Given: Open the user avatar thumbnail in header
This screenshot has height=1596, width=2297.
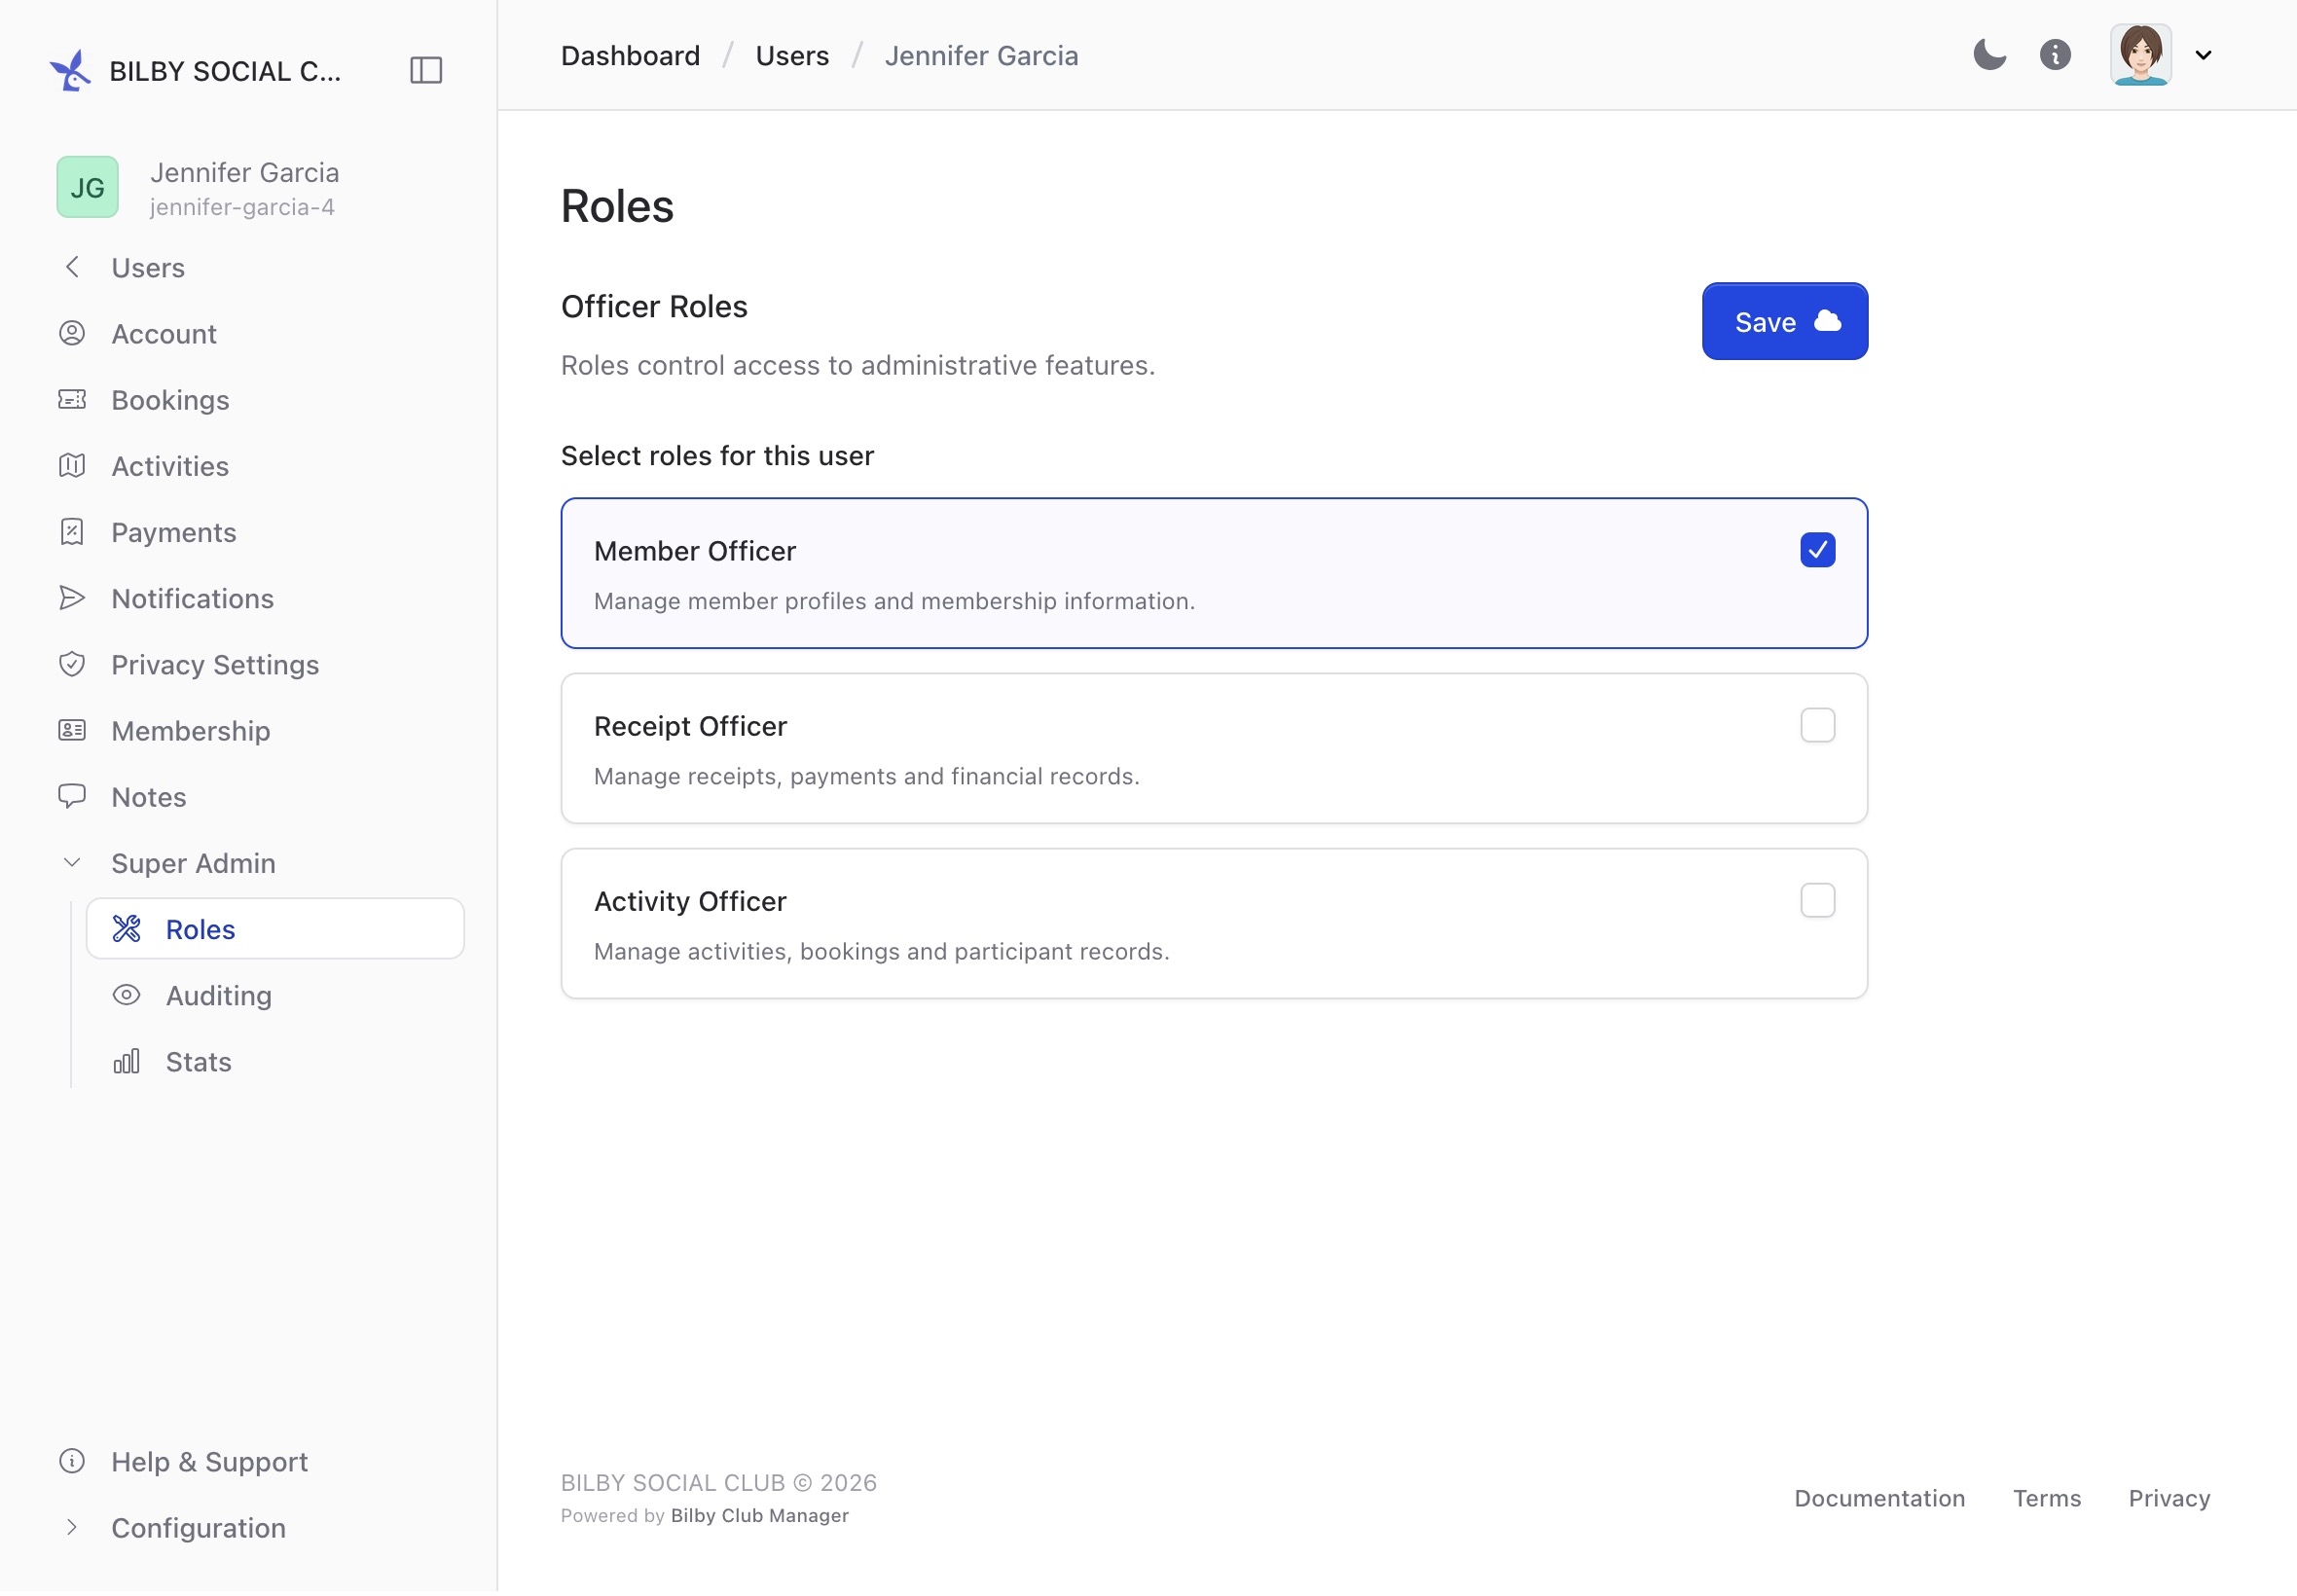Looking at the screenshot, I should pos(2140,55).
